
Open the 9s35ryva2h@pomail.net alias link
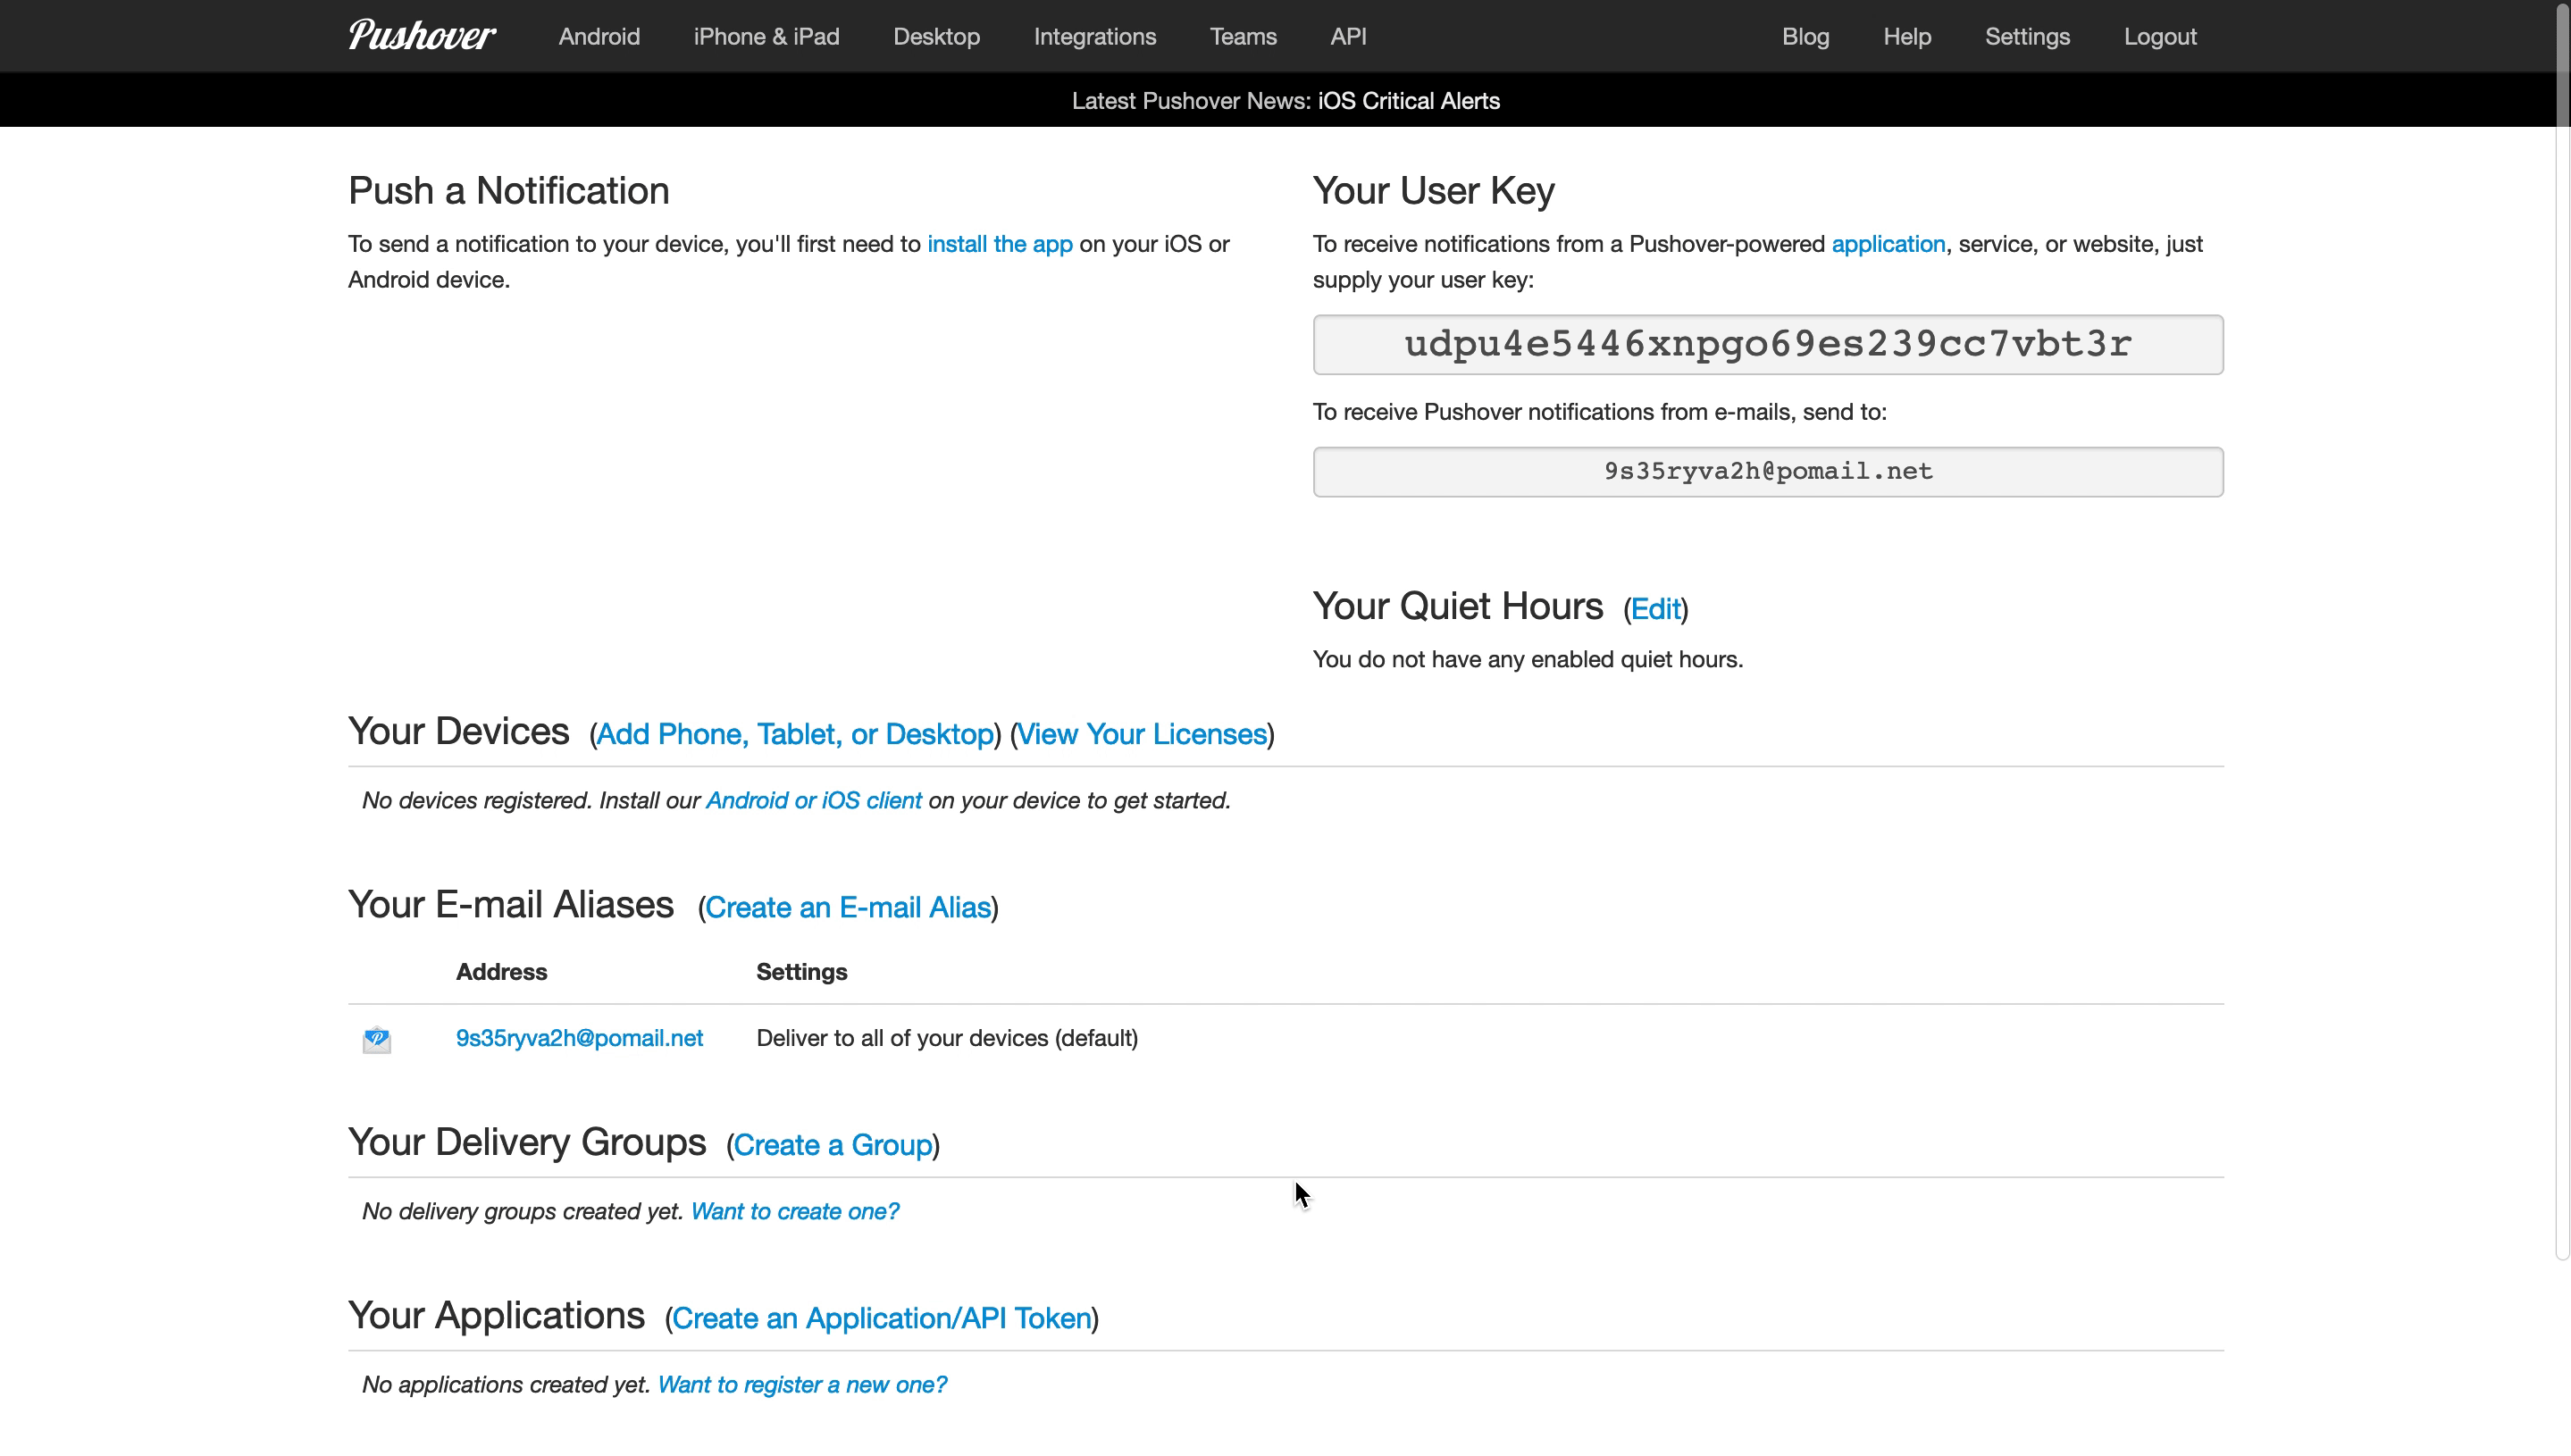579,1038
